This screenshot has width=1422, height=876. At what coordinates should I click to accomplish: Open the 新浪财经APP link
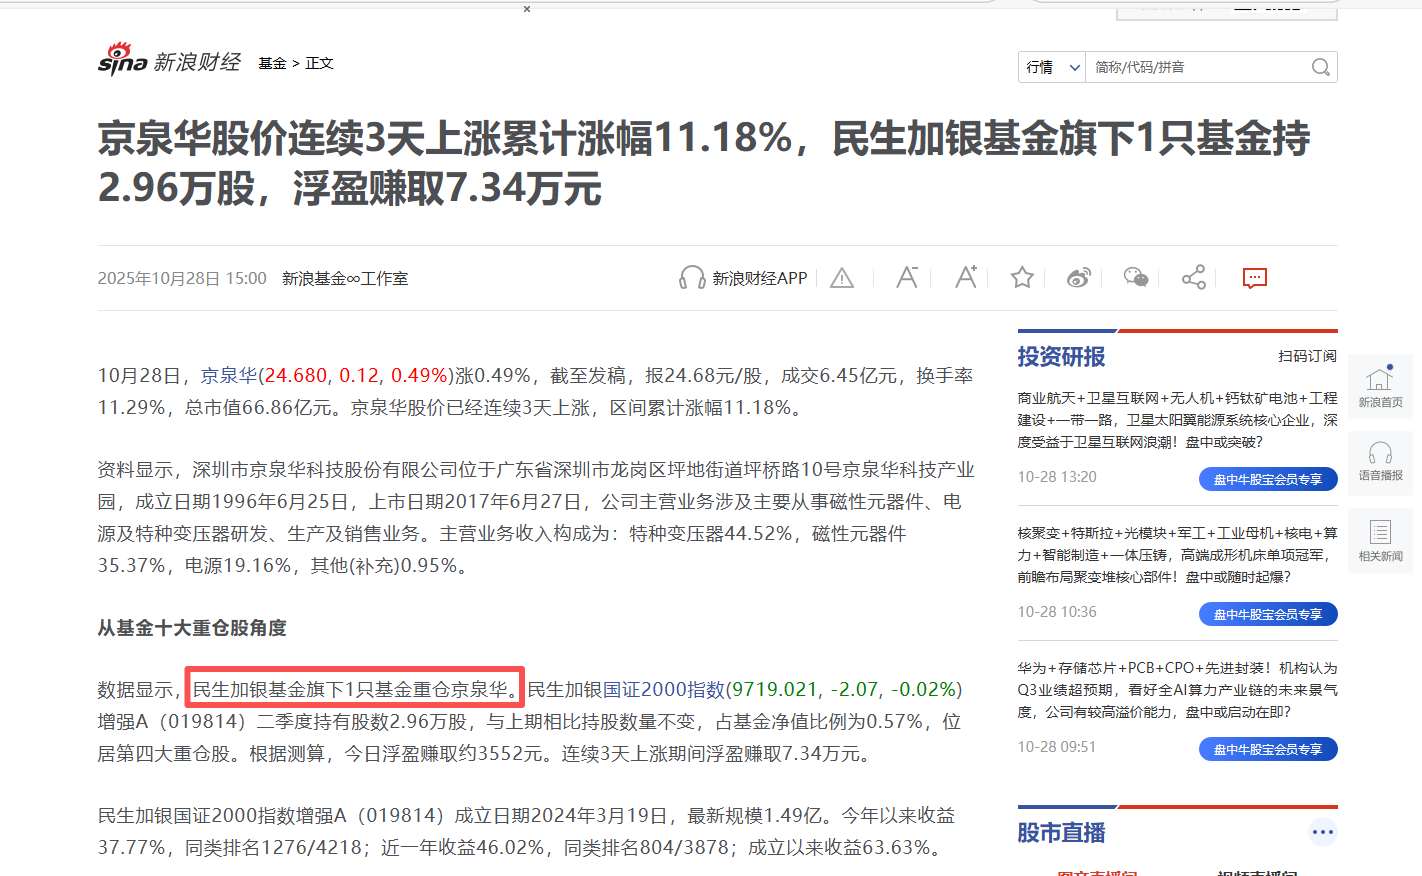coord(759,278)
